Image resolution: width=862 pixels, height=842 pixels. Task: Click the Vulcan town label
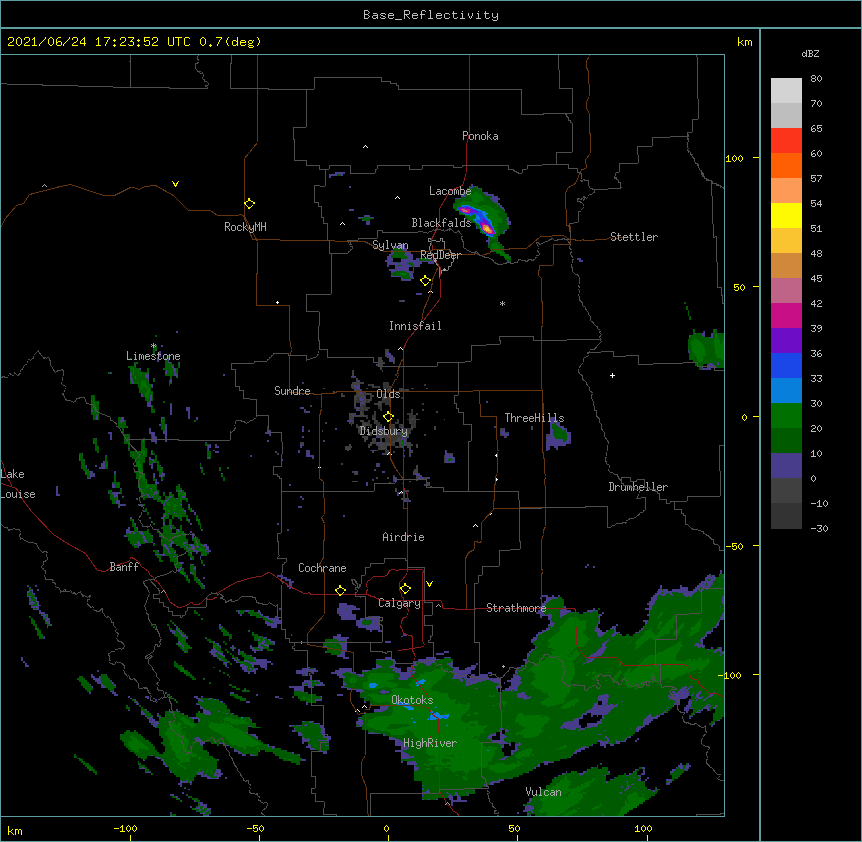(x=543, y=792)
